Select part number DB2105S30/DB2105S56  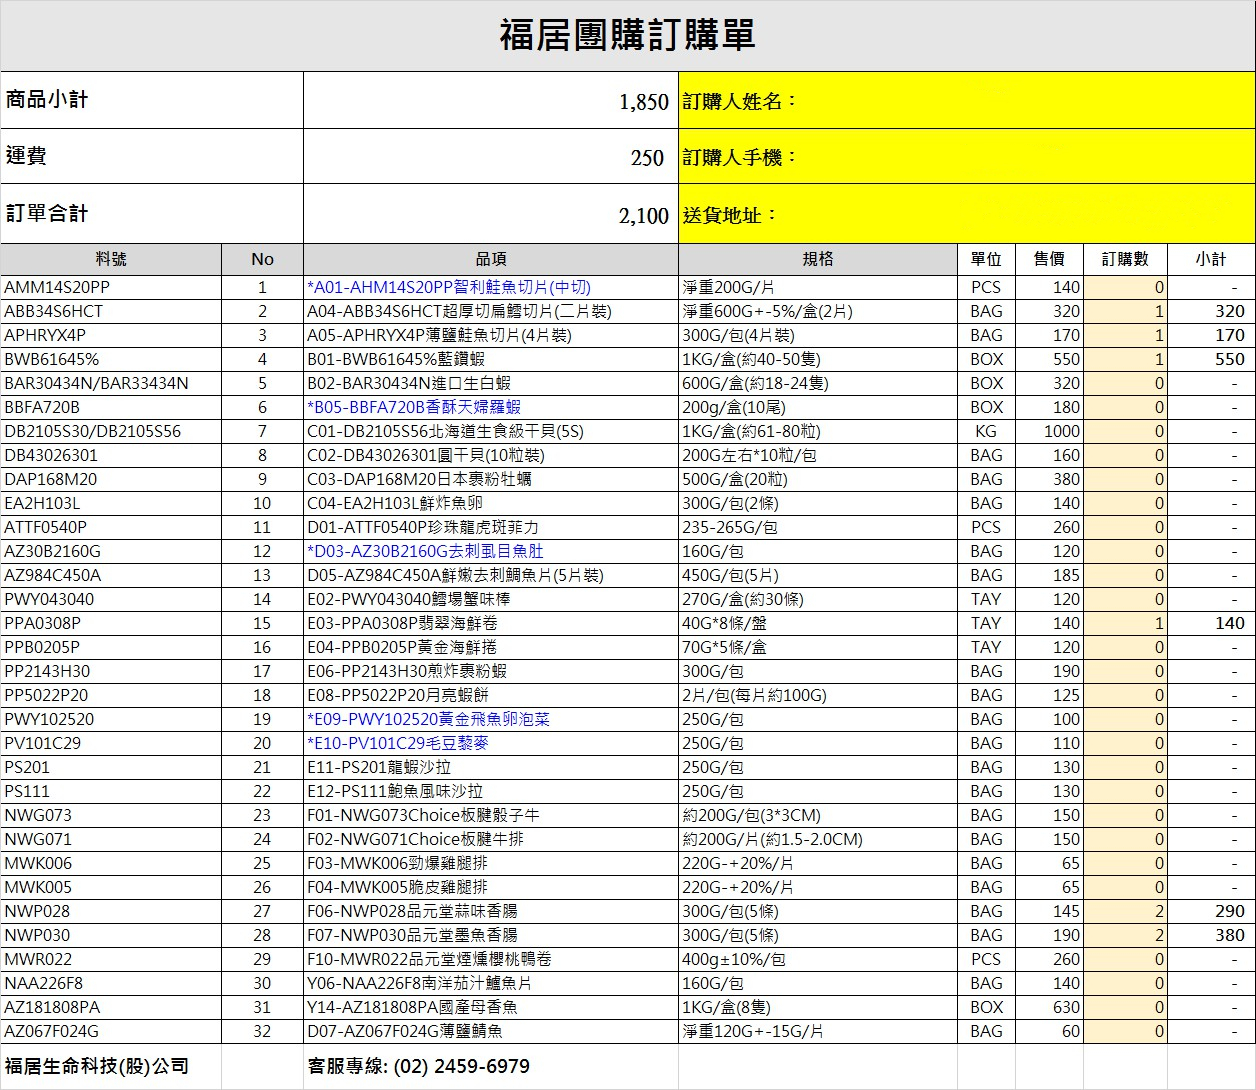93,431
